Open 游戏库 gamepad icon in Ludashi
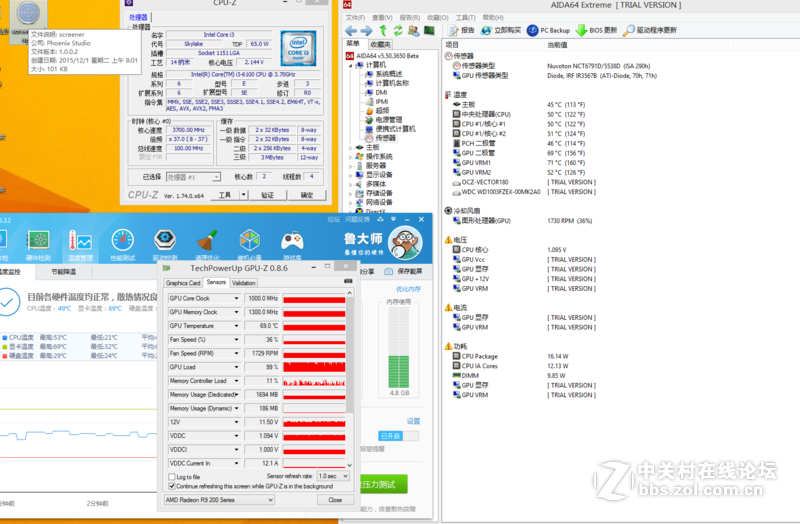This screenshot has width=800, height=524. pos(292,245)
